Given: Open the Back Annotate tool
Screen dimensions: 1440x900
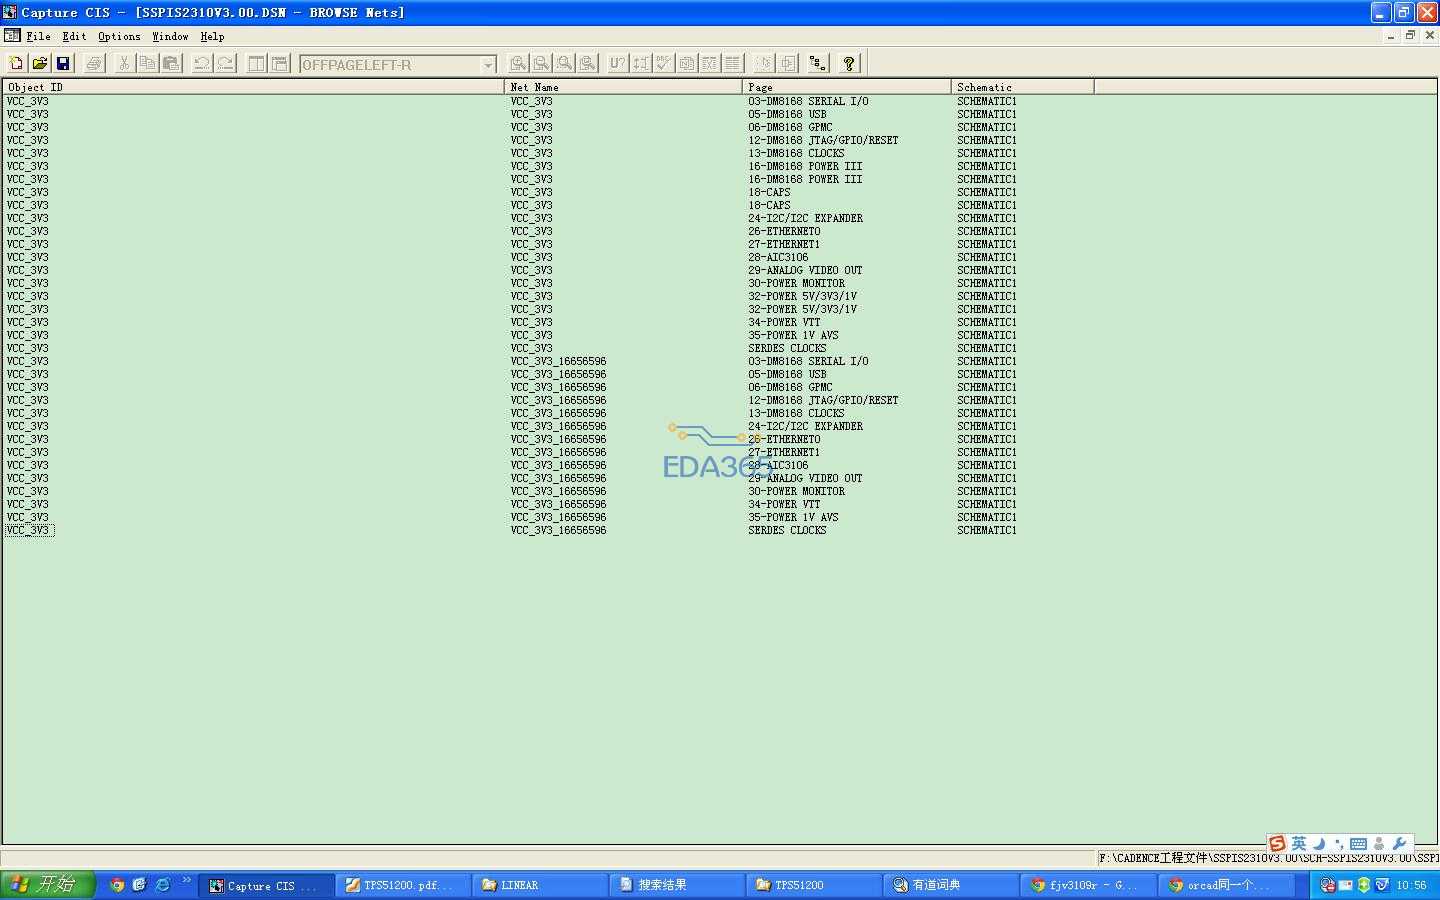Looking at the screenshot, I should 641,64.
